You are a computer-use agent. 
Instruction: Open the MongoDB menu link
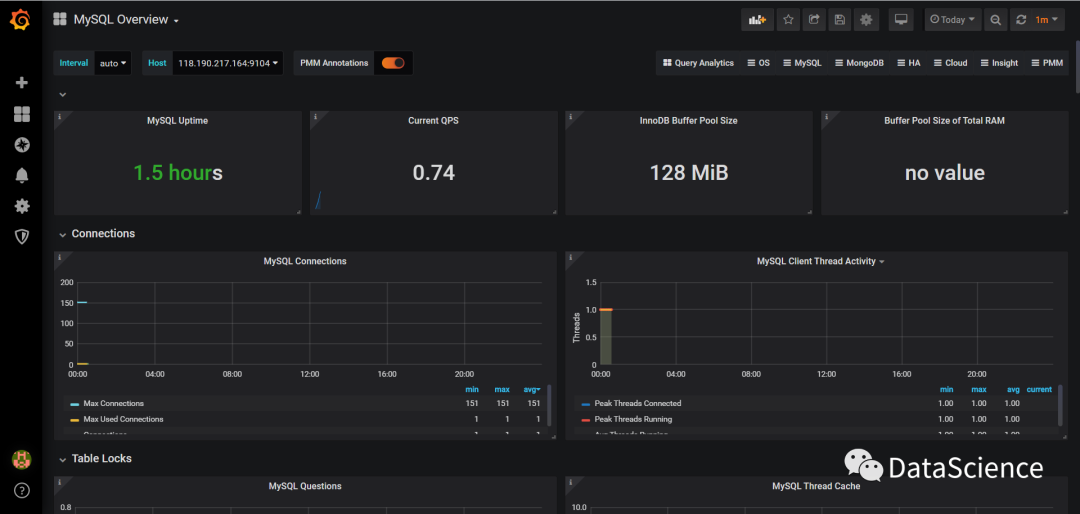click(860, 63)
